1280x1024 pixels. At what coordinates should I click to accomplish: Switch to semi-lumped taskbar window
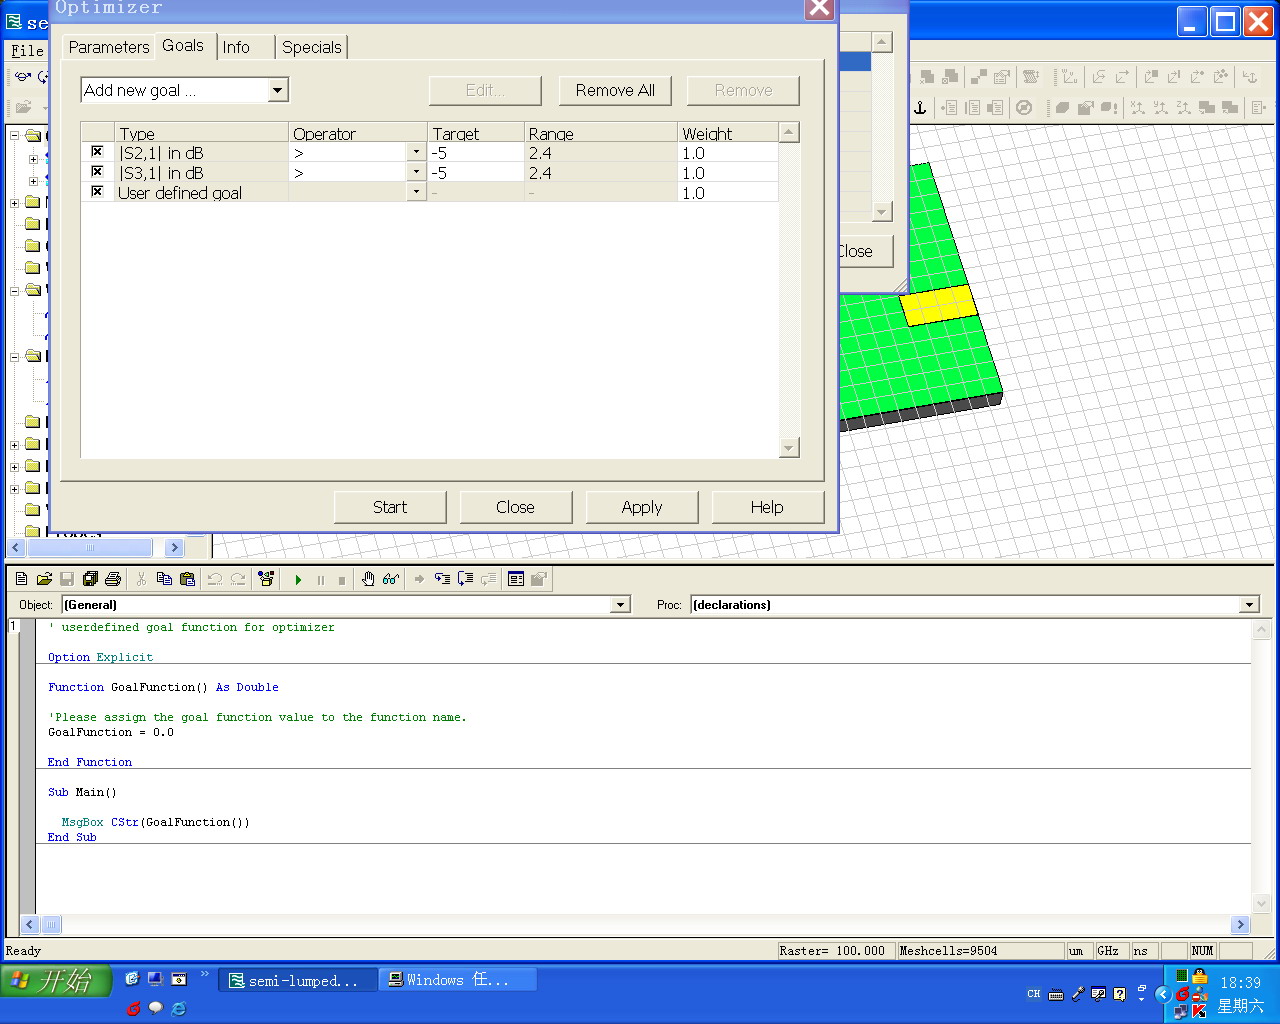pos(298,981)
